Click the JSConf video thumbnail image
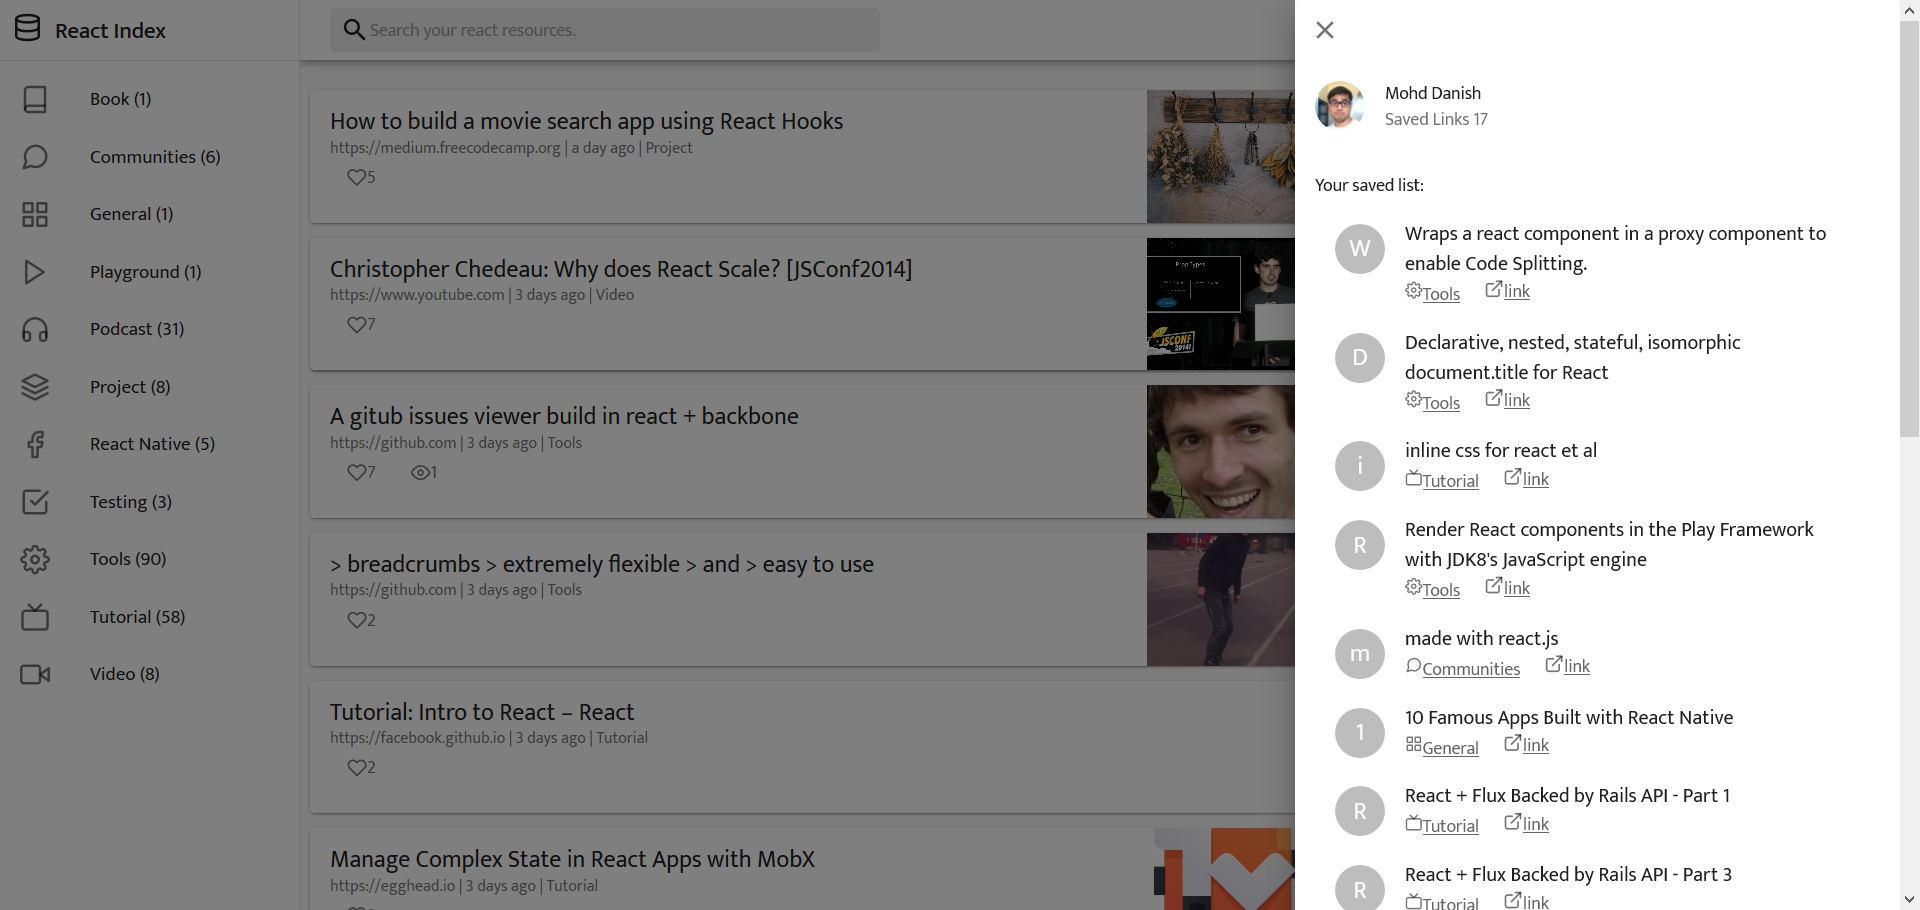The height and width of the screenshot is (910, 1920). [x=1221, y=304]
